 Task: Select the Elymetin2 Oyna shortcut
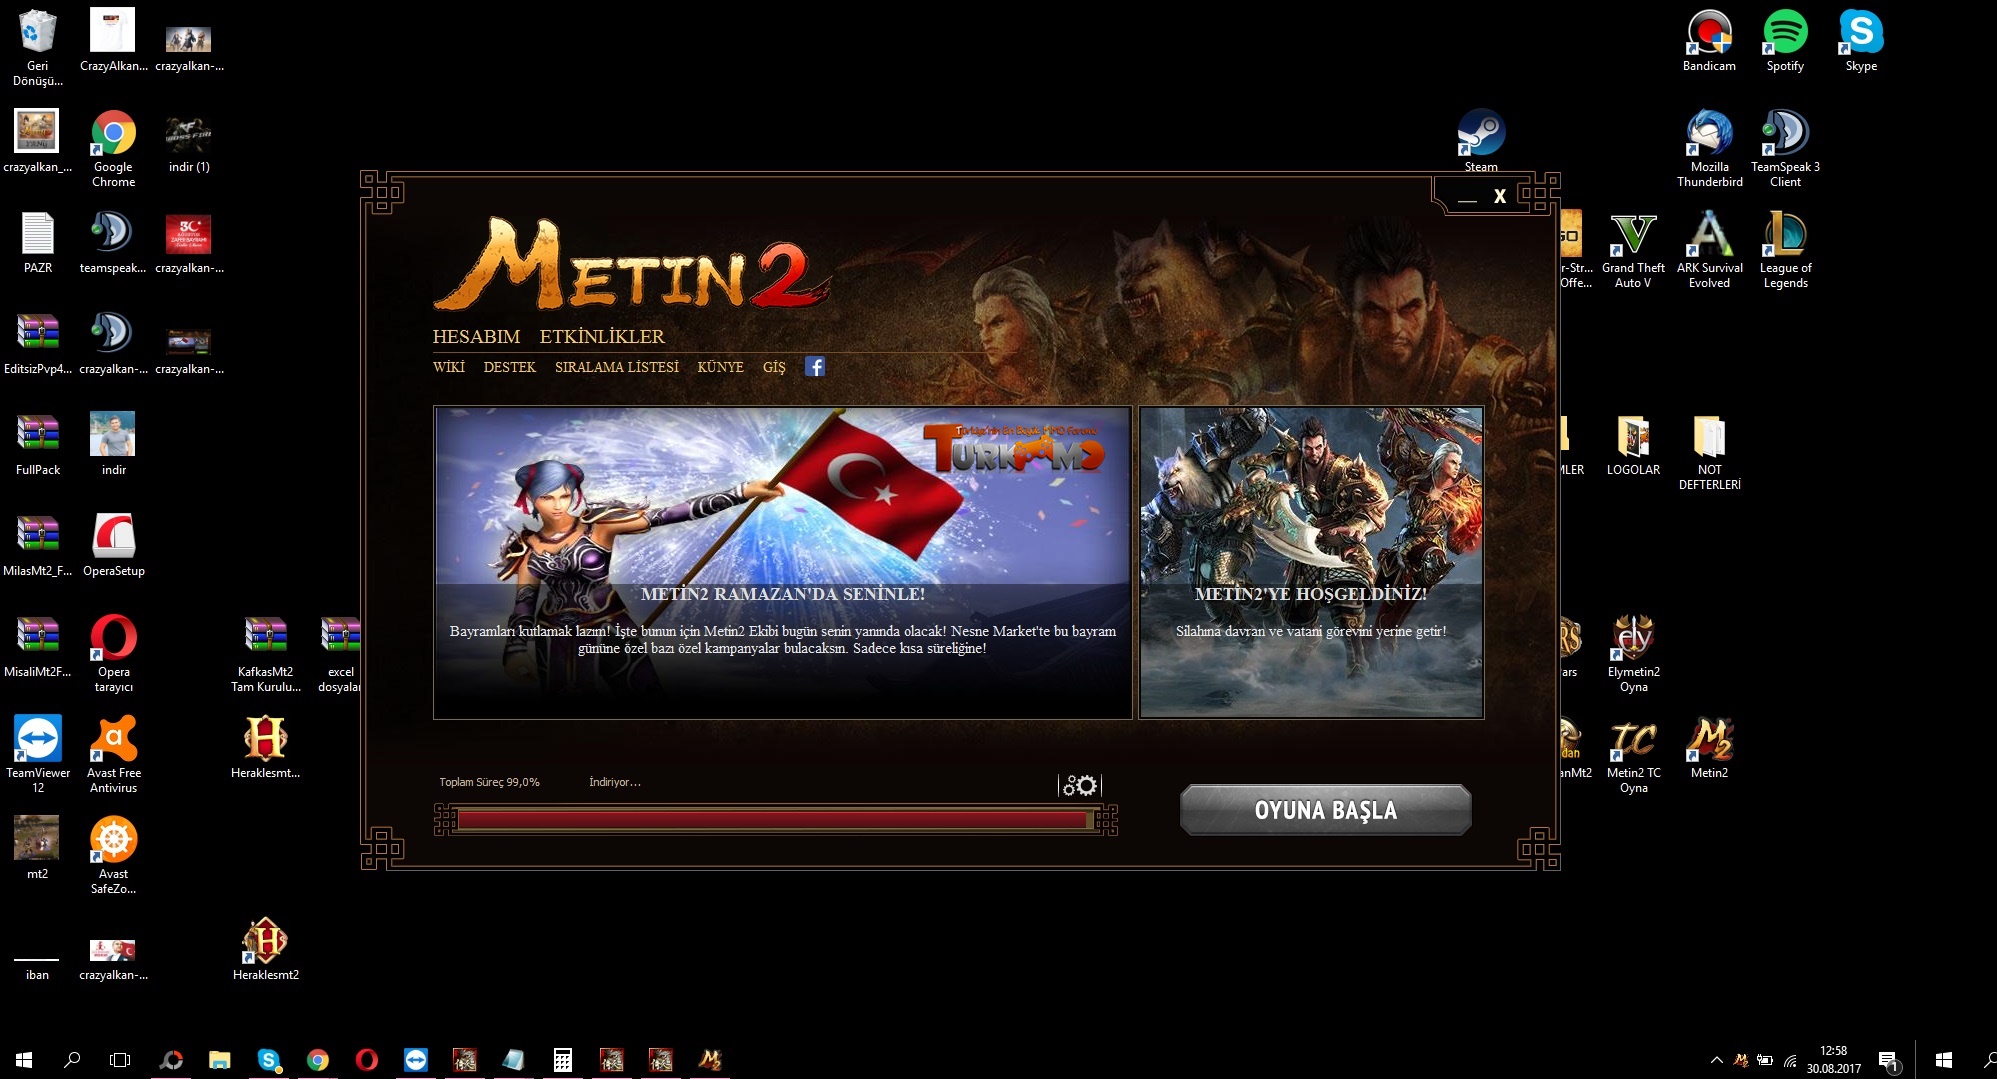1633,654
